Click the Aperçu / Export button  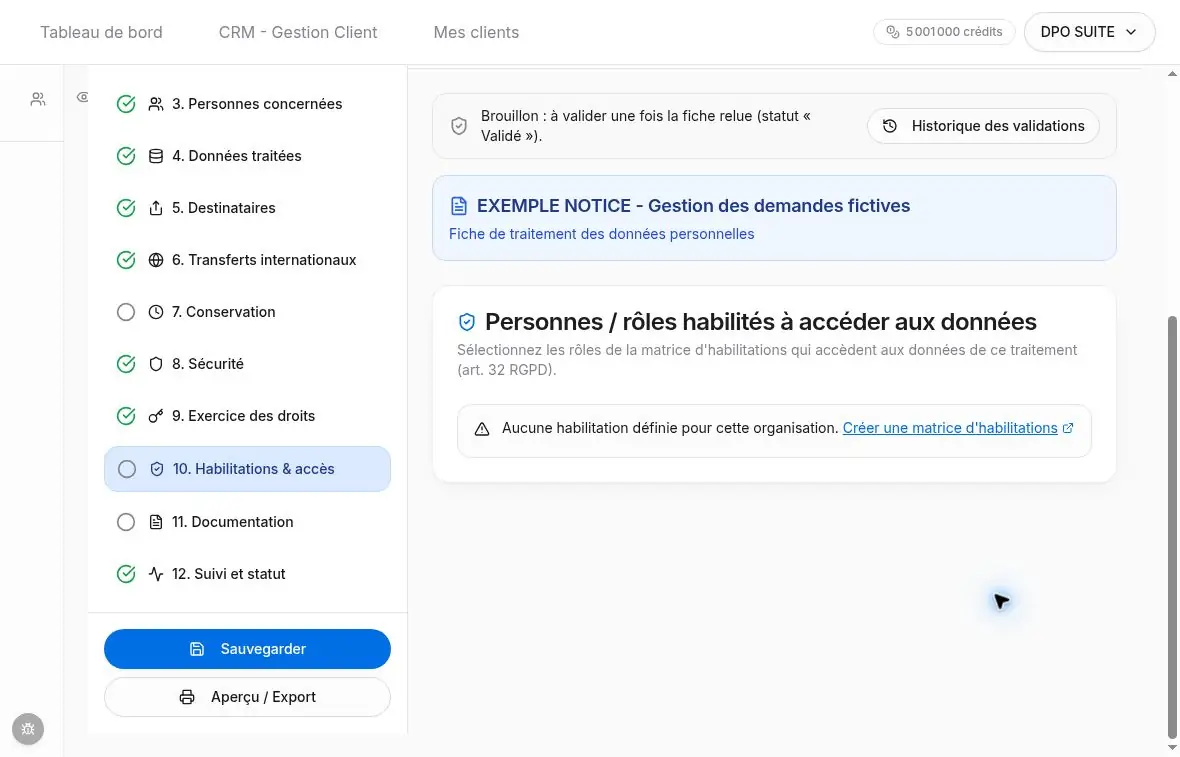247,697
